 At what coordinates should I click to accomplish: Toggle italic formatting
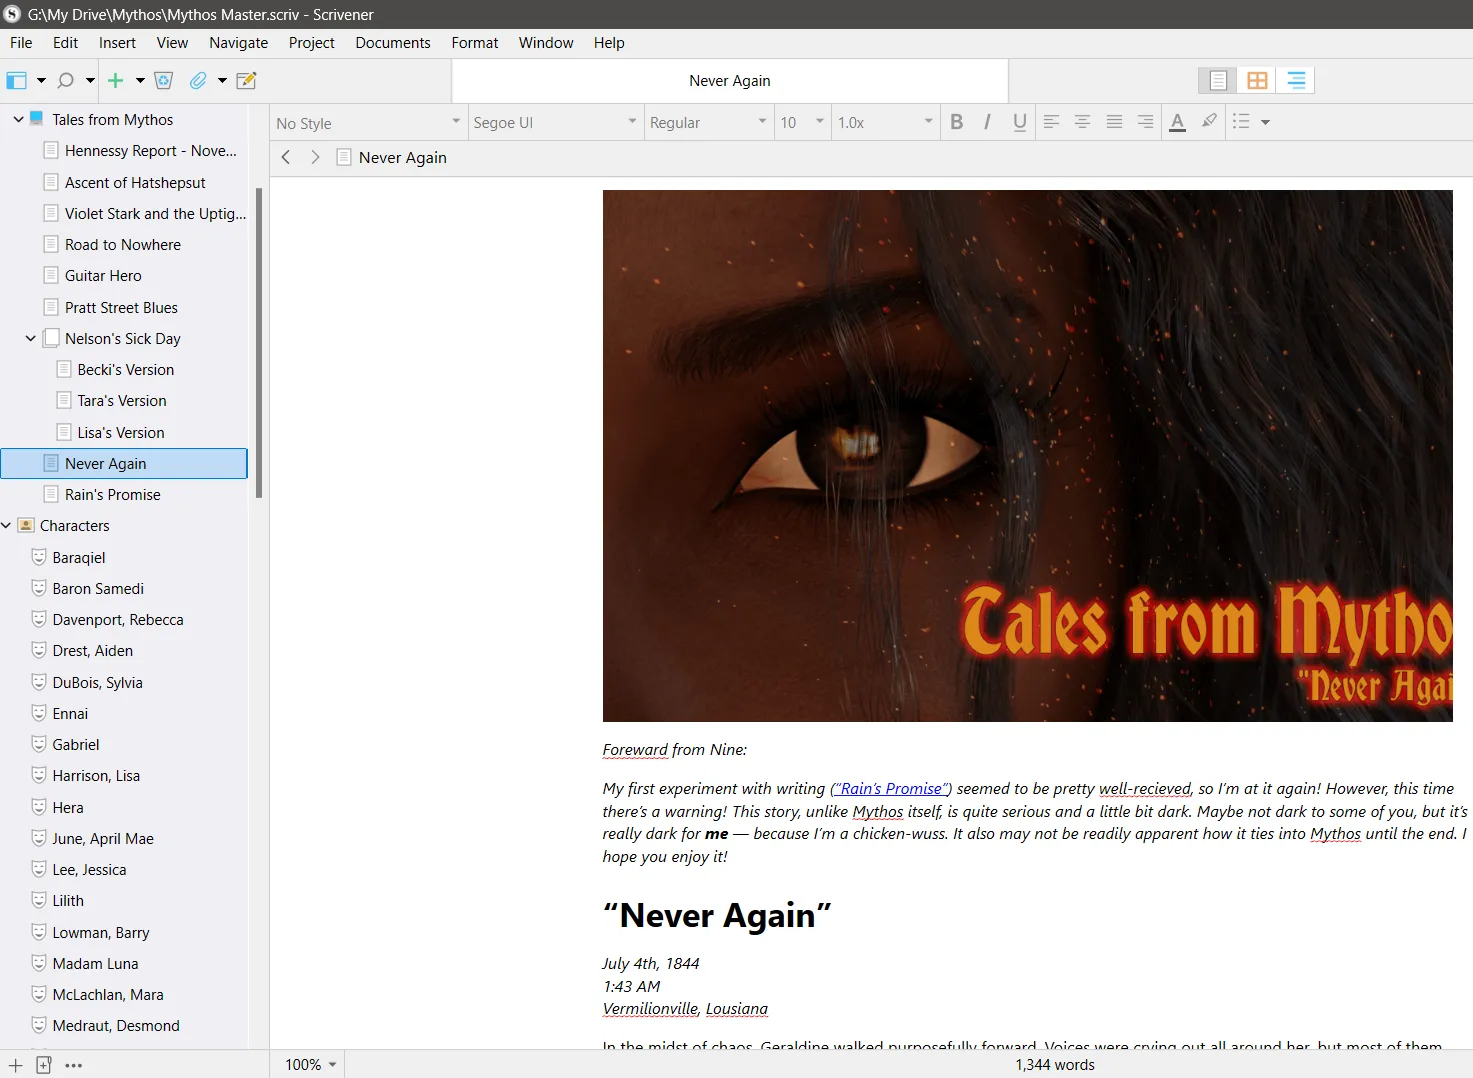coord(988,121)
